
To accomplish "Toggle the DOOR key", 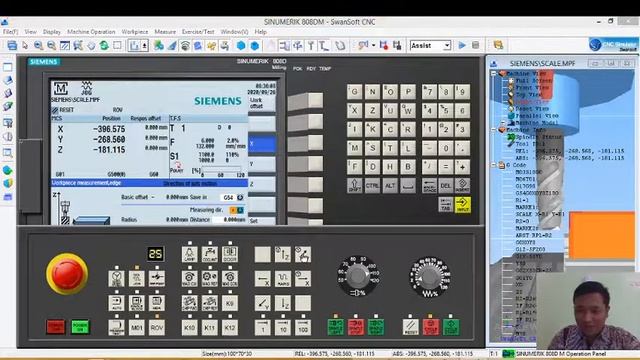I will (x=230, y=254).
